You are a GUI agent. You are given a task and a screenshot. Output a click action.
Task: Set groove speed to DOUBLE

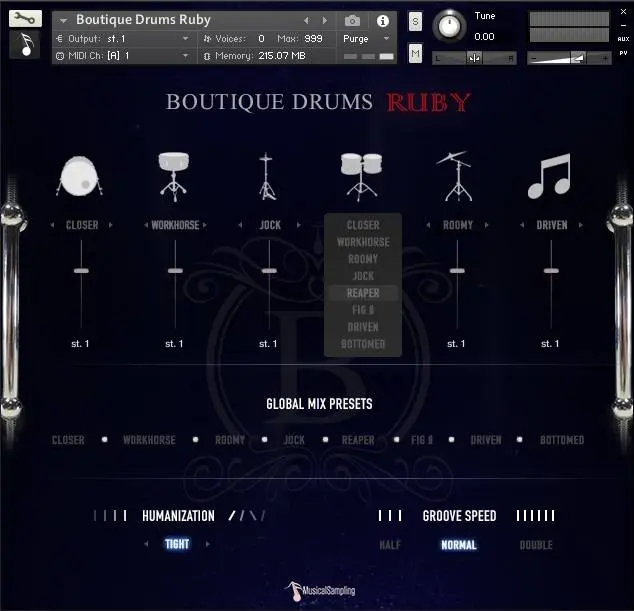click(x=536, y=545)
